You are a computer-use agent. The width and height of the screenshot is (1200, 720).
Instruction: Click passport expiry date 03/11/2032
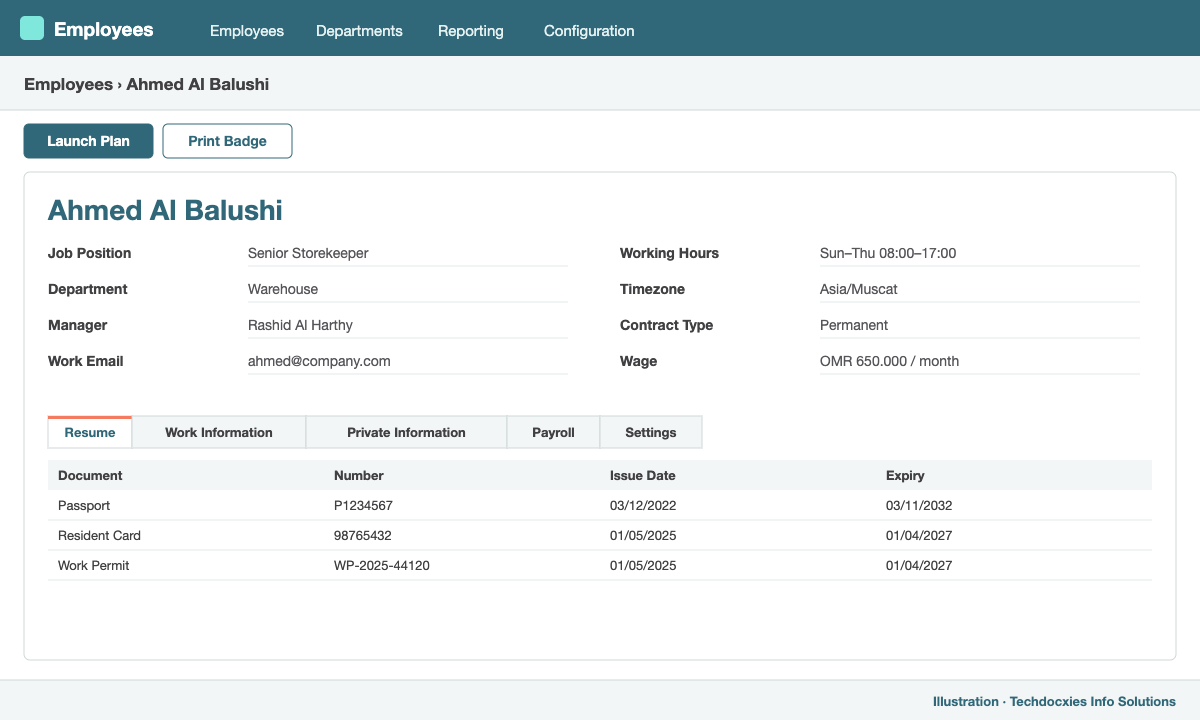[x=919, y=505]
